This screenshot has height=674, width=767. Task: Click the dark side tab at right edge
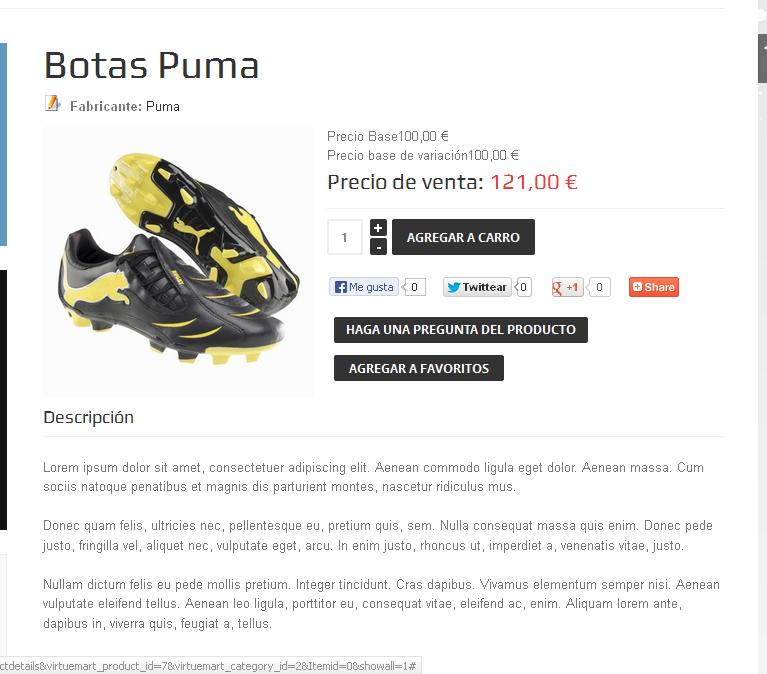pos(763,59)
